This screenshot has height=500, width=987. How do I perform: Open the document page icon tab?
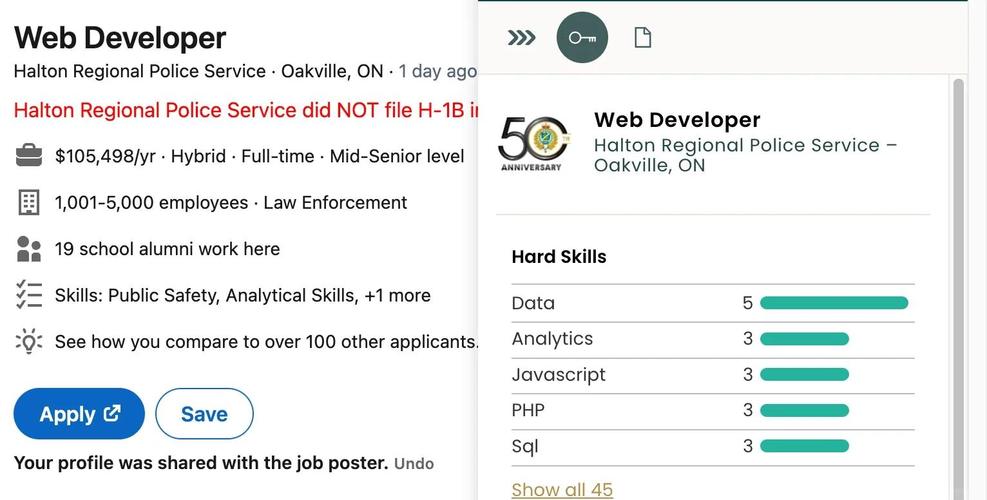coord(643,38)
